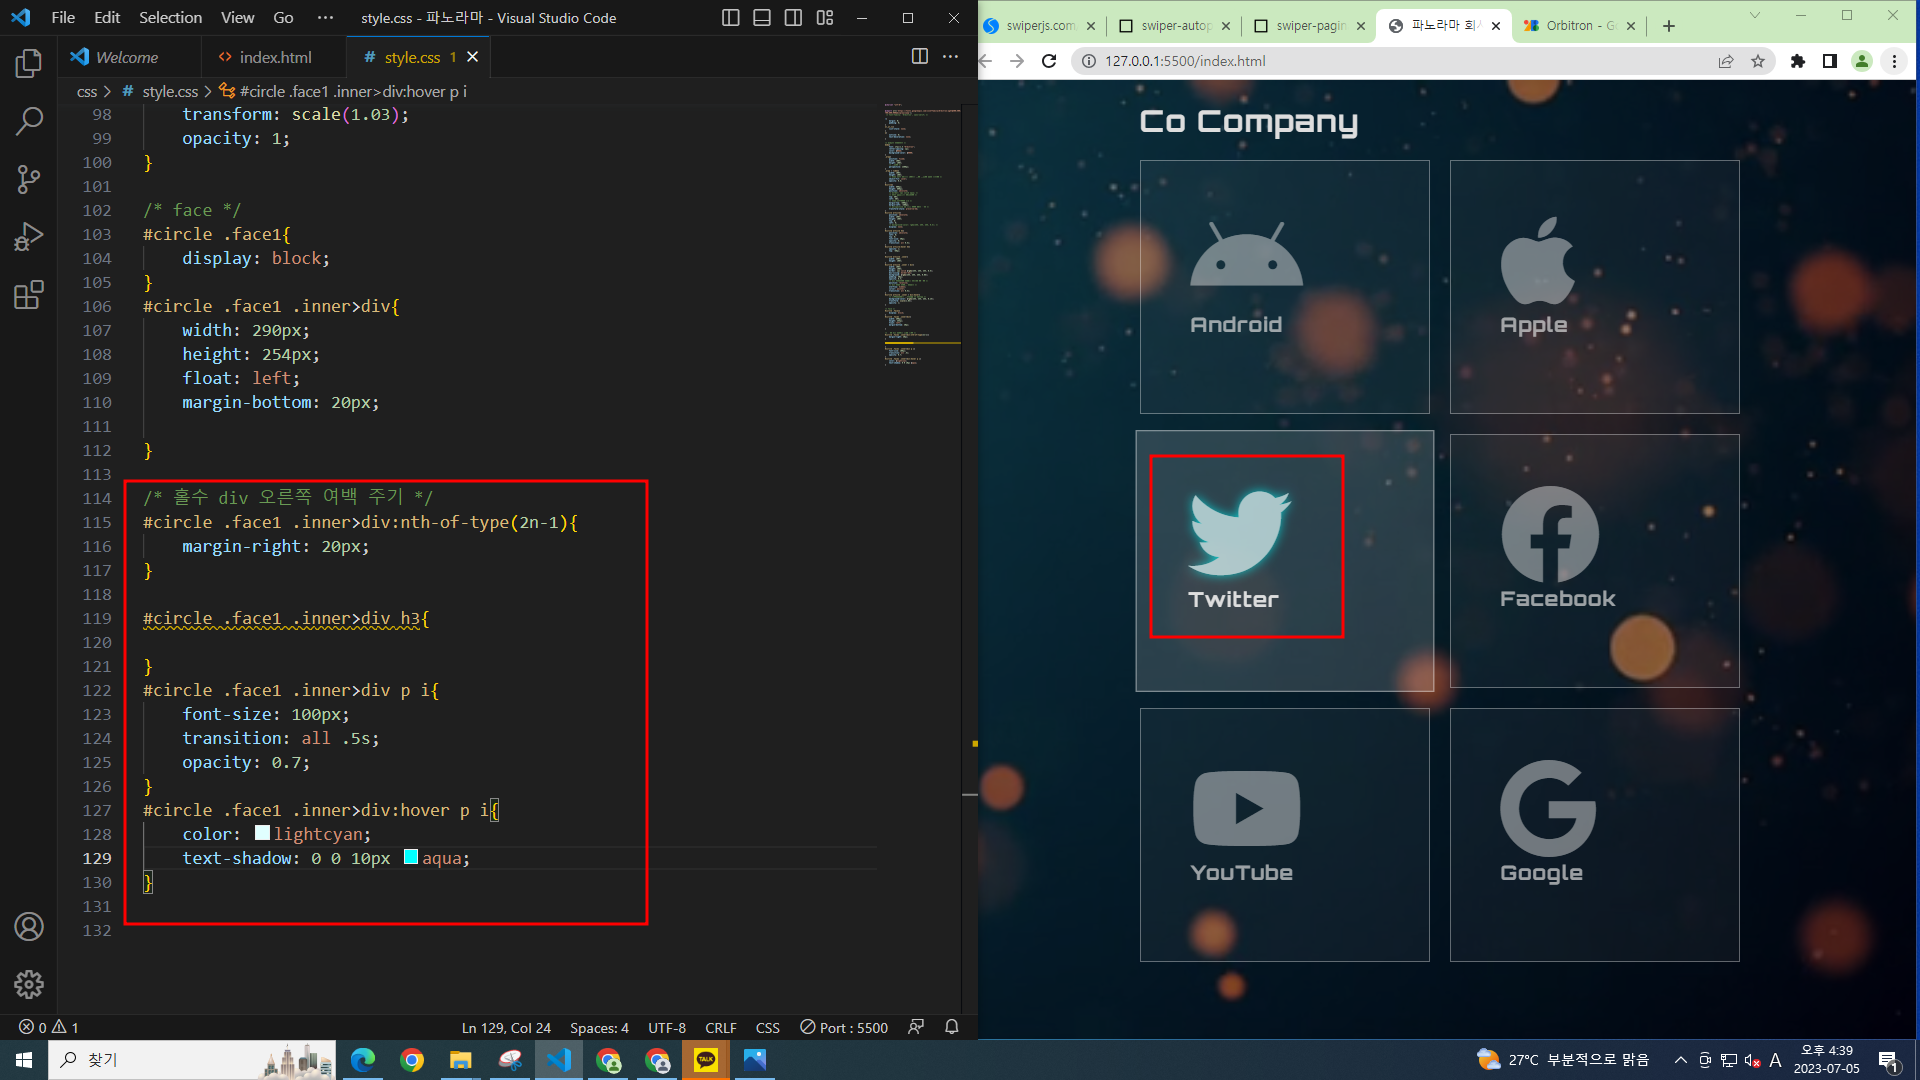The image size is (1920, 1080).
Task: Toggle the bottom panel layout button
Action: coord(761,18)
